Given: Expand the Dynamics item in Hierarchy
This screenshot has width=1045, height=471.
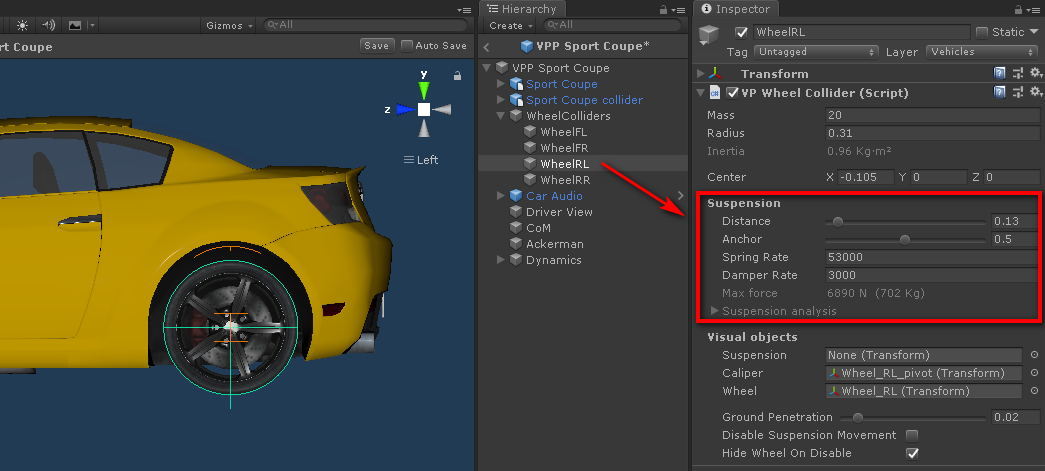Looking at the screenshot, I should (x=502, y=260).
